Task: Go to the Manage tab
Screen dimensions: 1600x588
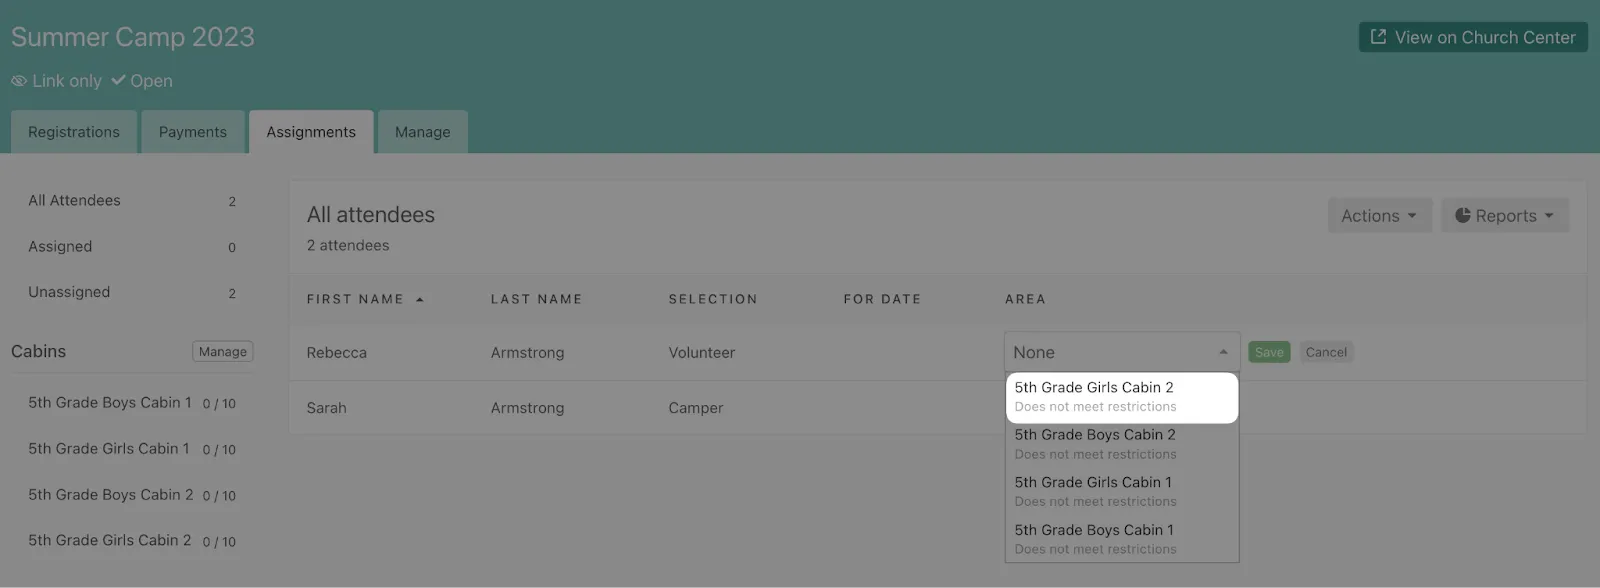Action: point(422,132)
